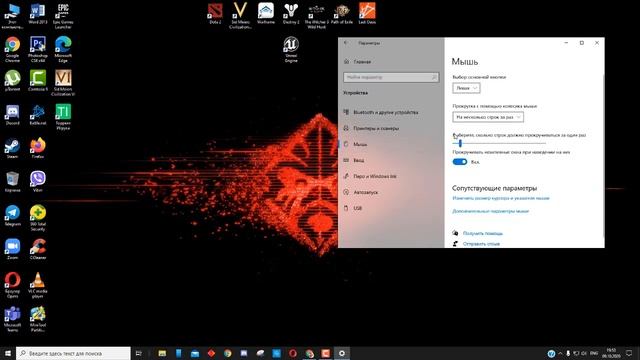
Task: Show hidden system tray icons
Action: 560,353
